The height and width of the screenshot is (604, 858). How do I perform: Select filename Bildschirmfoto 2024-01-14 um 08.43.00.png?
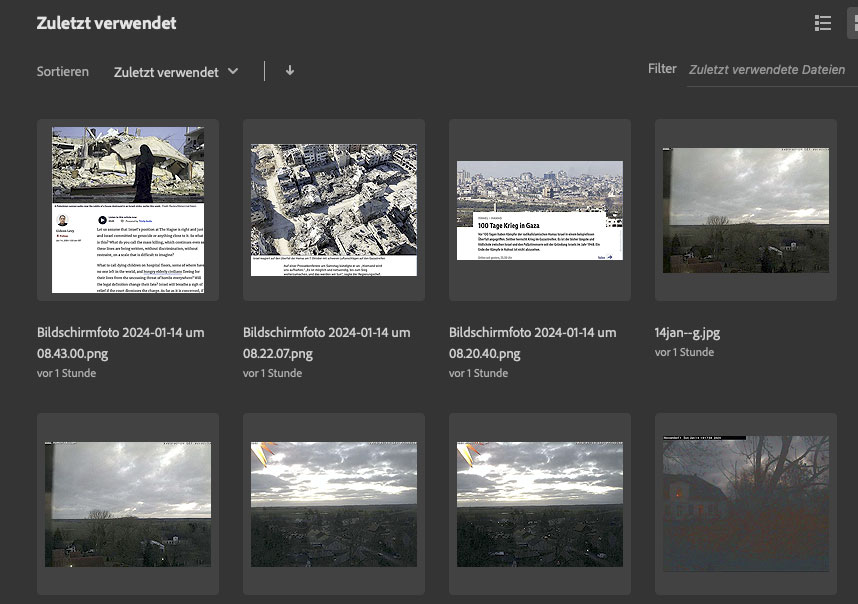120,342
